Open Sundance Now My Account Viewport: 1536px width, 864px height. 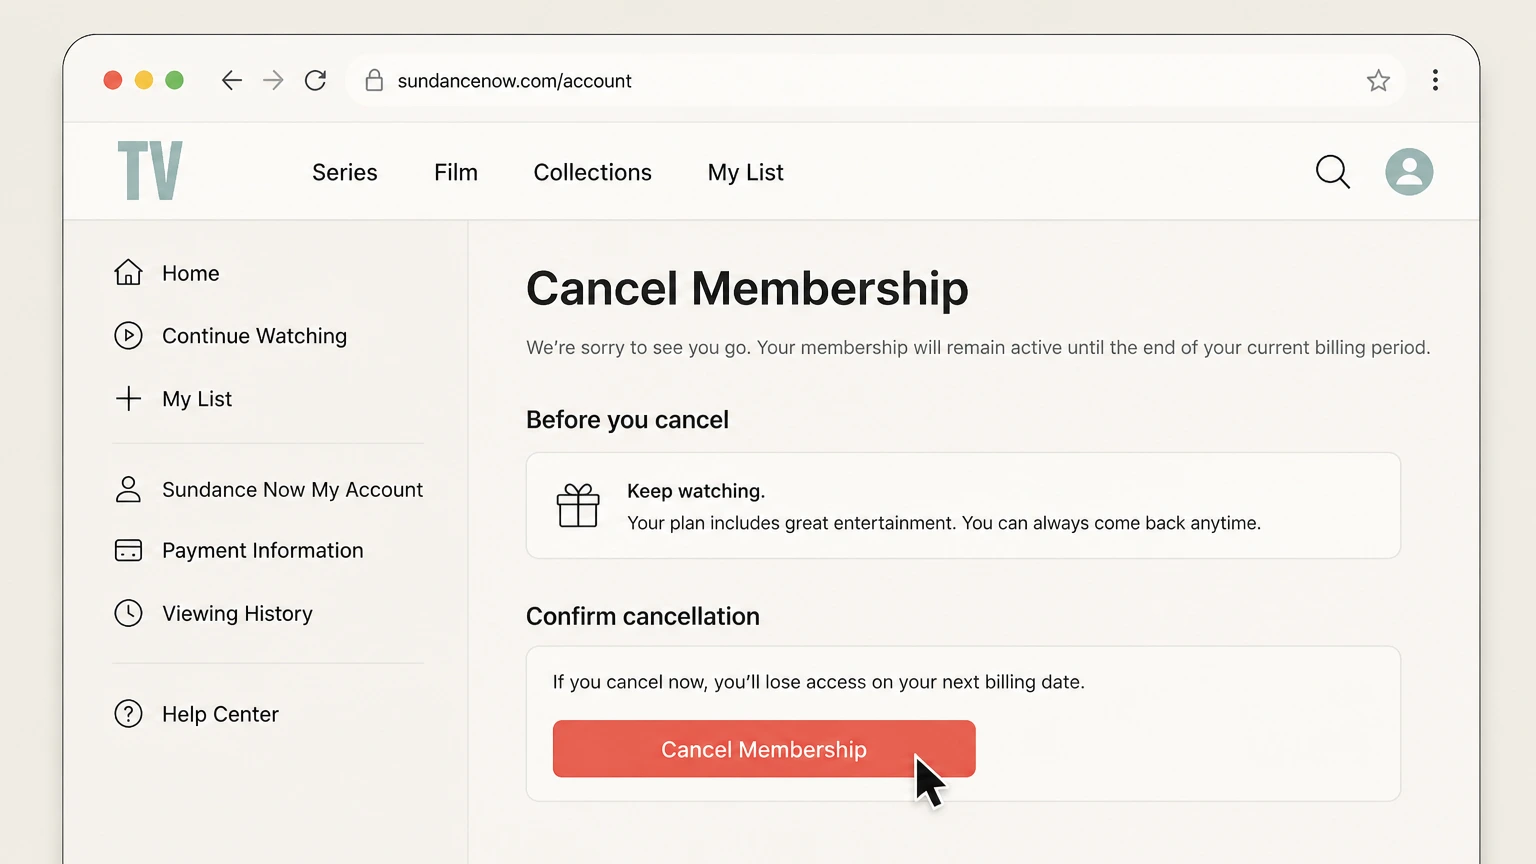click(292, 489)
